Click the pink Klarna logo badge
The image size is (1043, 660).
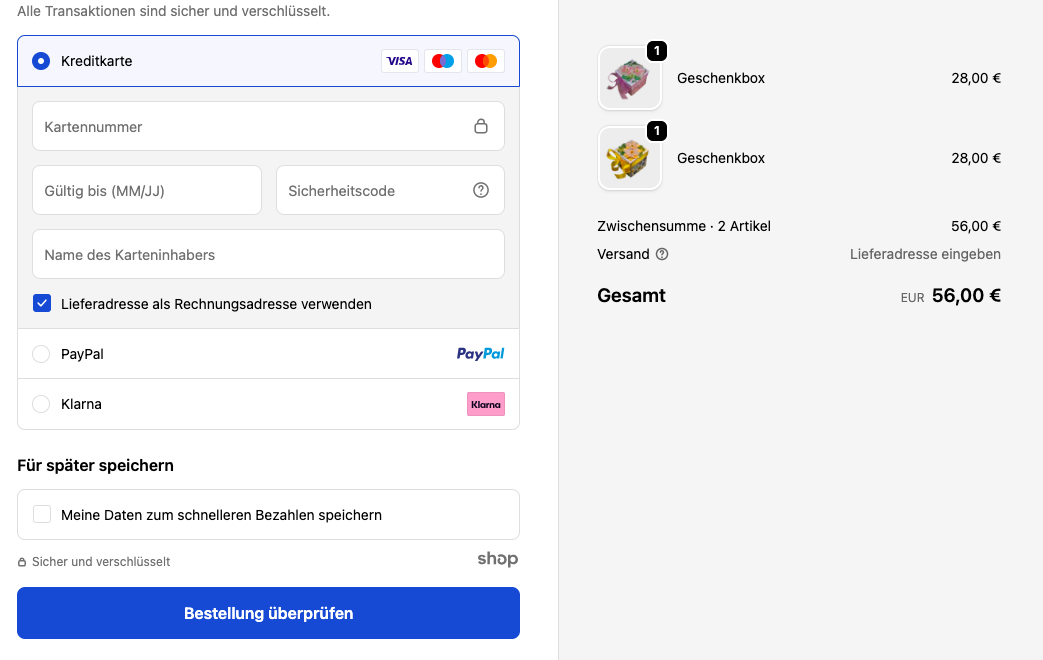pos(486,404)
